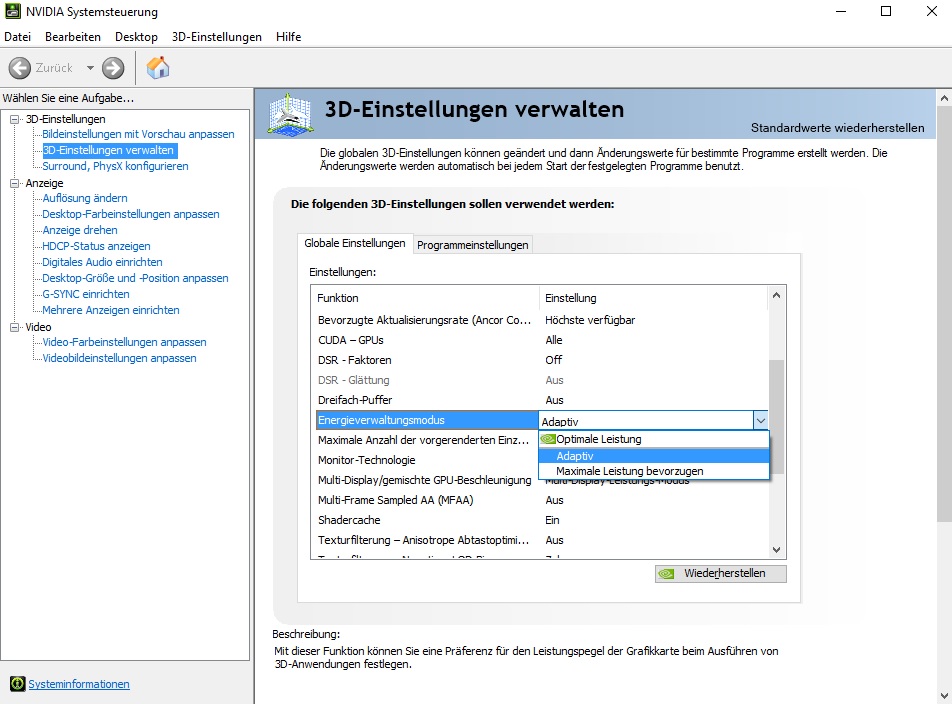Choose Adaptiv option in dropdown list
The height and width of the screenshot is (704, 952).
(x=654, y=456)
